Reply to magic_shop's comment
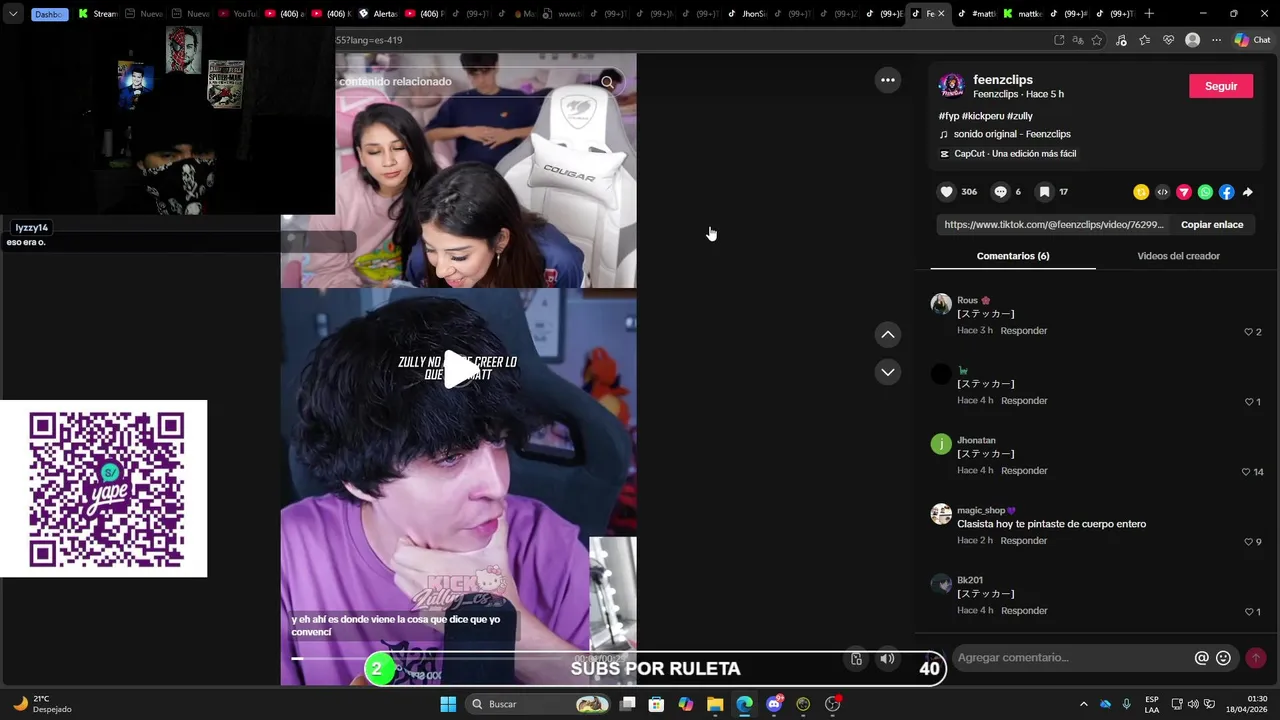The image size is (1280, 720). (x=1024, y=541)
